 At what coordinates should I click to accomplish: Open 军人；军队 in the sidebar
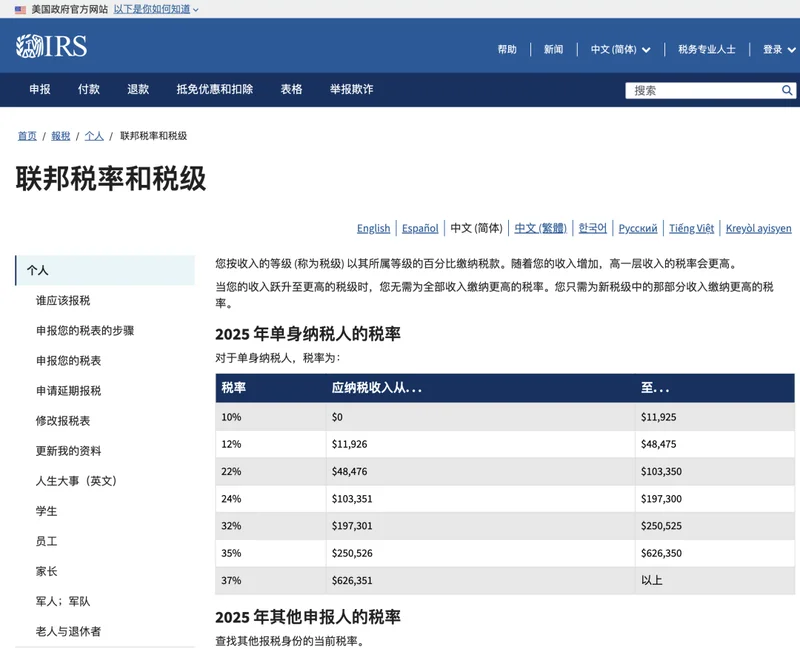point(63,602)
